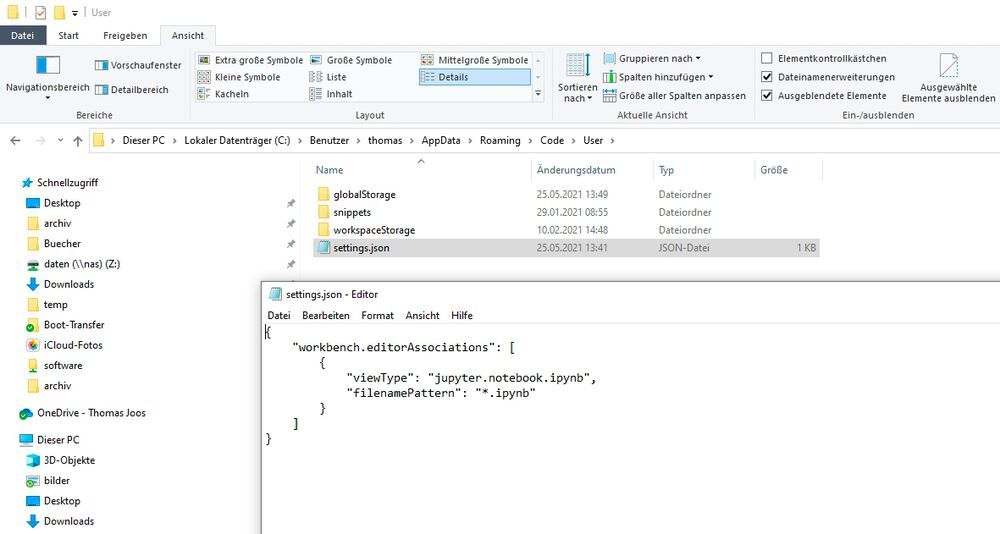Open software folder in sidebar
The width and height of the screenshot is (1000, 534).
click(x=62, y=366)
